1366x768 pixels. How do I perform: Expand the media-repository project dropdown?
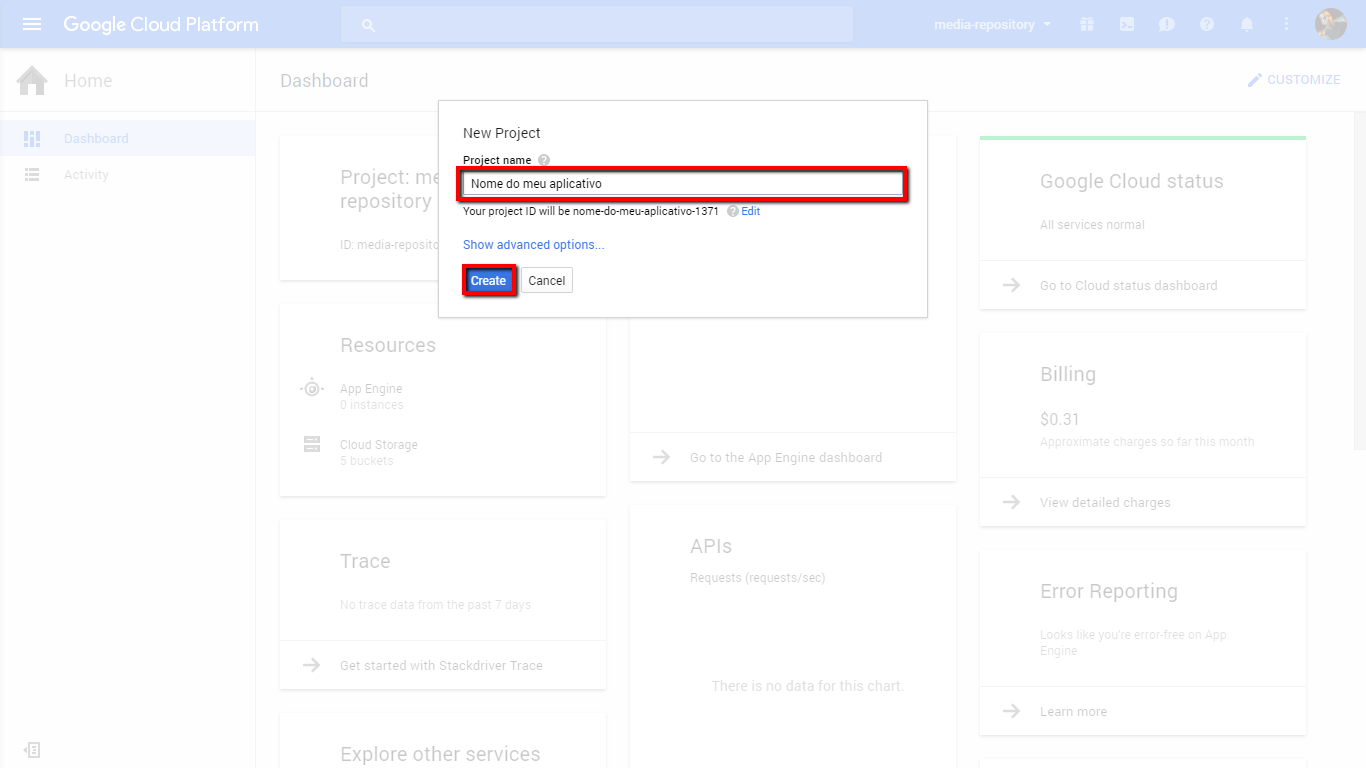click(x=992, y=24)
